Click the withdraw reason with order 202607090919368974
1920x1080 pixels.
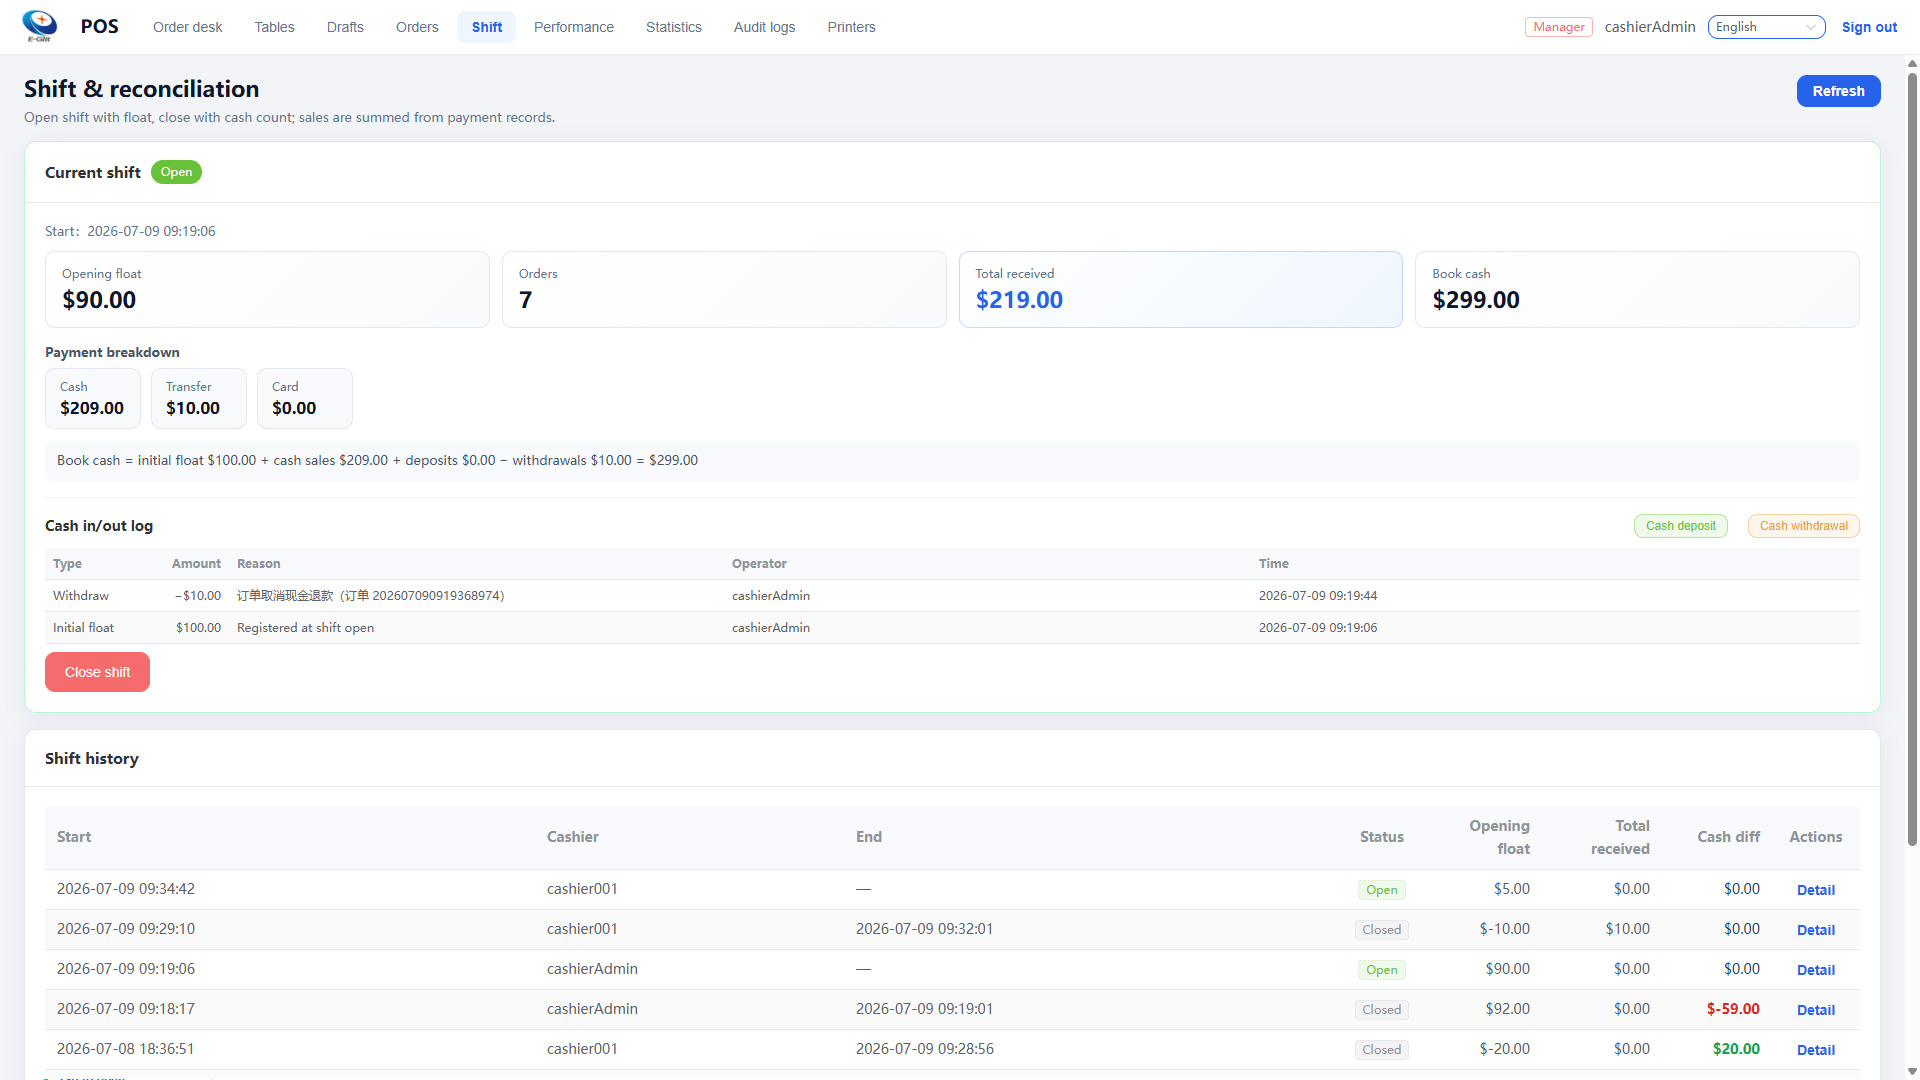(x=370, y=596)
